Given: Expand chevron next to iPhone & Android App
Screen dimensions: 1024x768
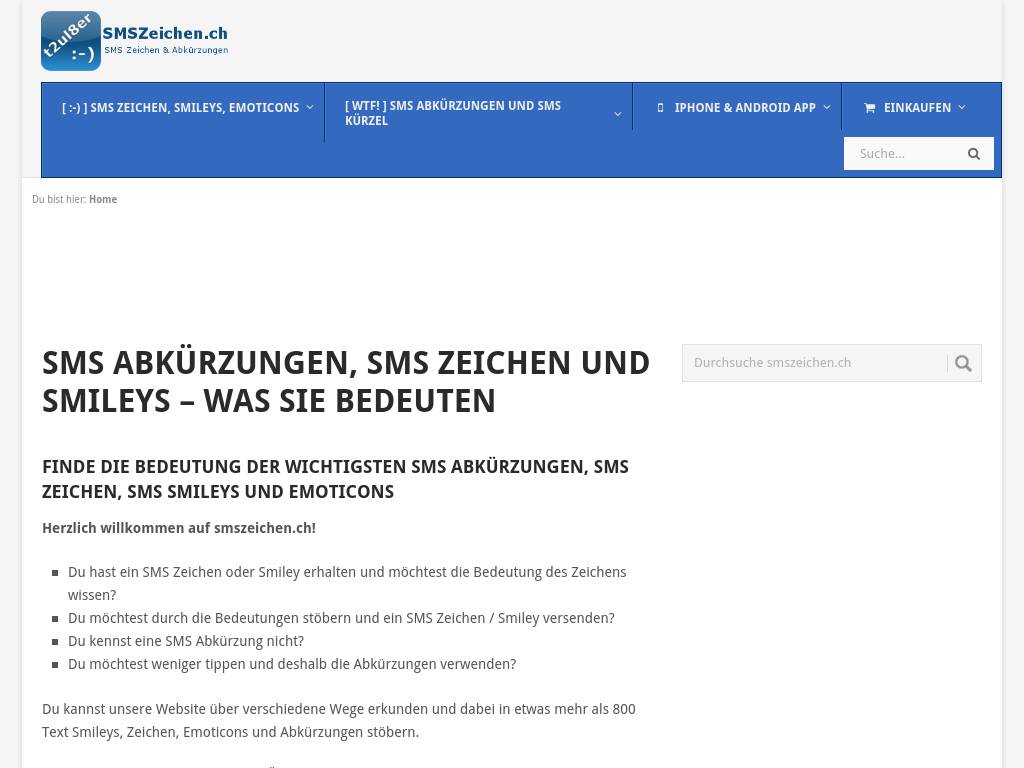Looking at the screenshot, I should [827, 107].
